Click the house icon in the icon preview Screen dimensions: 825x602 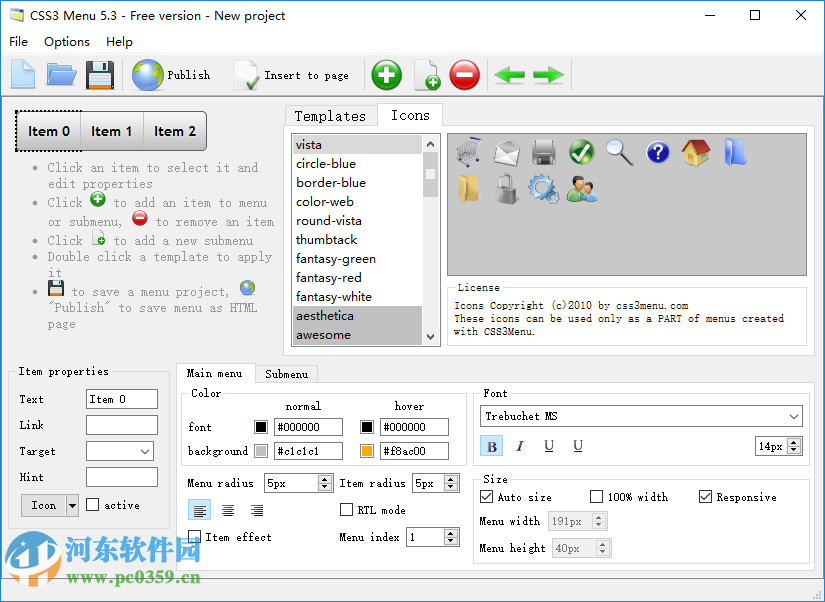pyautogui.click(x=695, y=152)
